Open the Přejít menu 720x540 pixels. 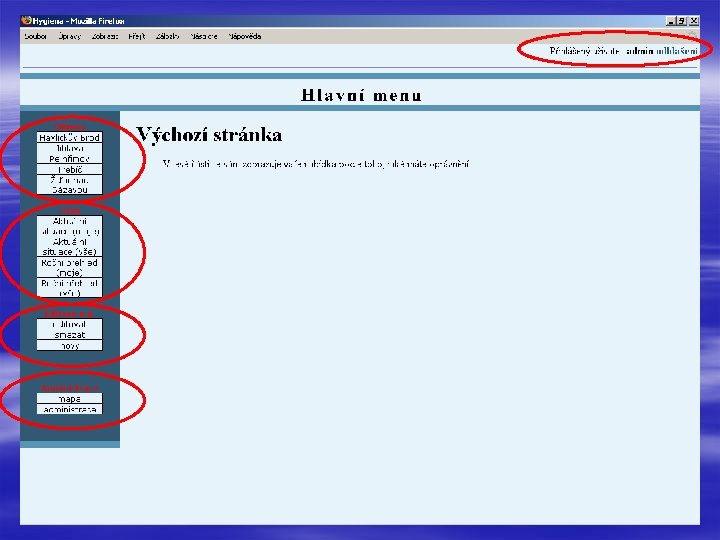coord(136,36)
